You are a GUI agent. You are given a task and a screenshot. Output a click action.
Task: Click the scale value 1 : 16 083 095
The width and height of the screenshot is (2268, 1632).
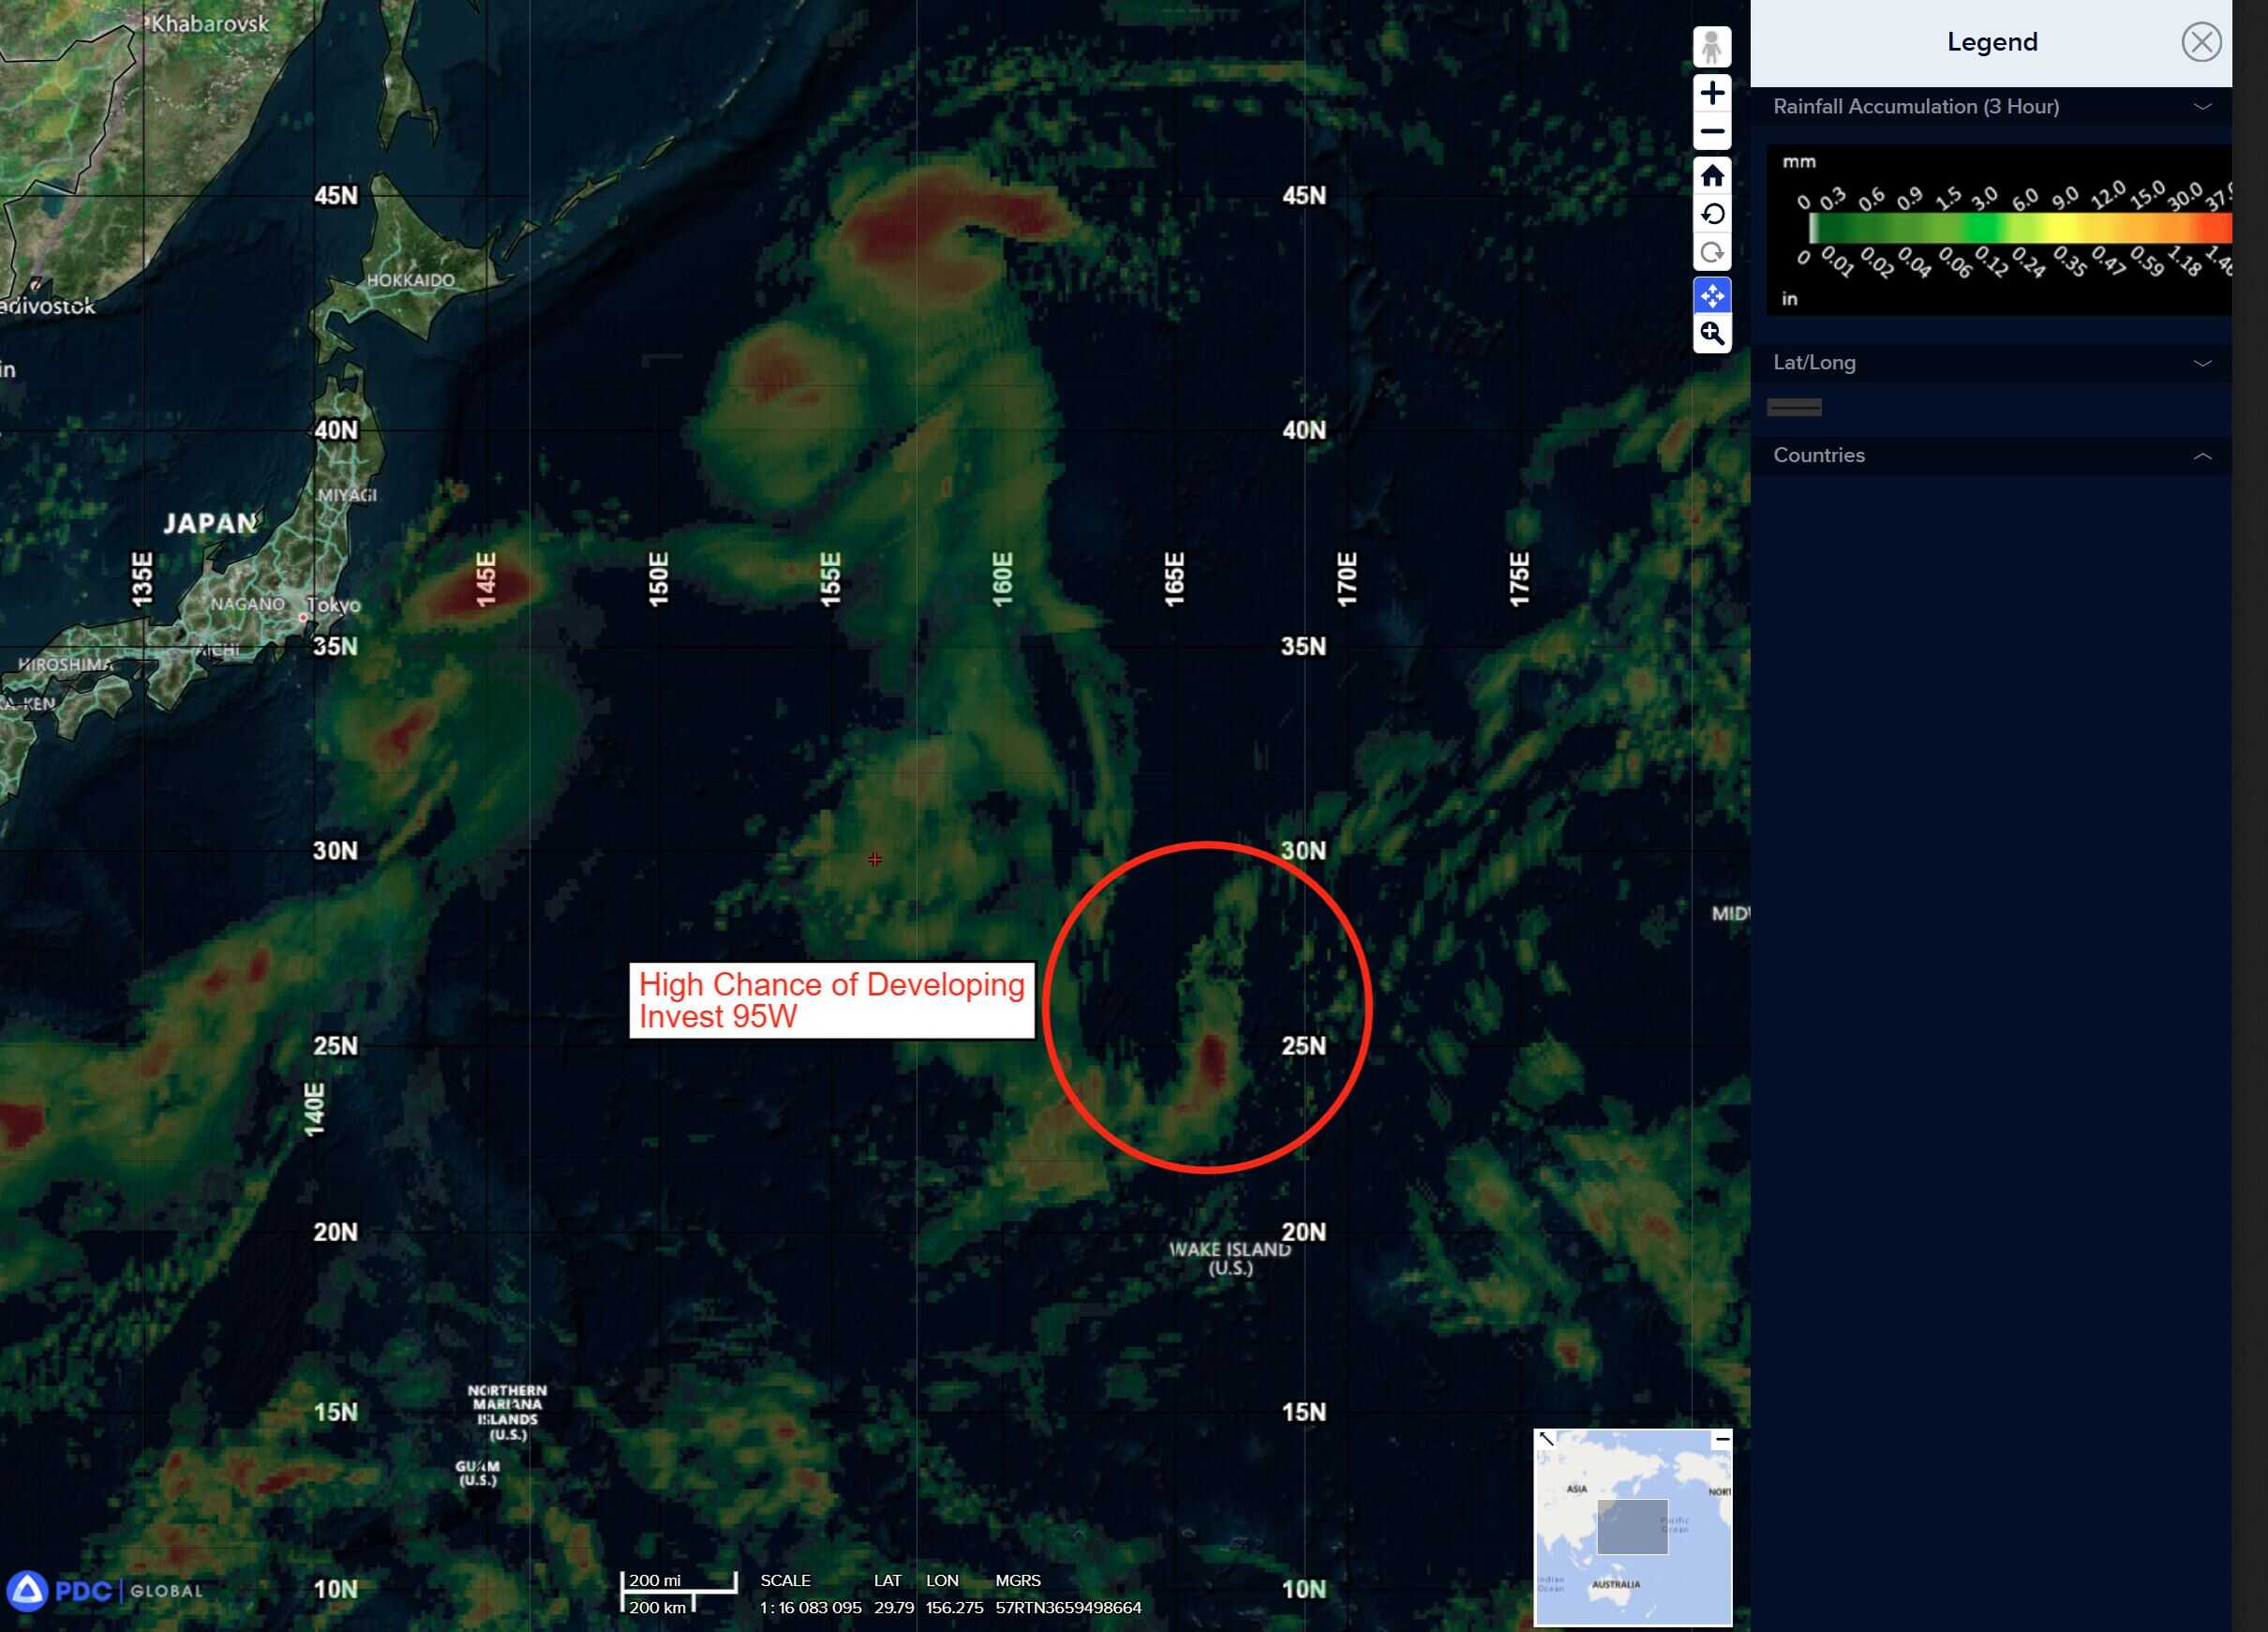tap(810, 1608)
